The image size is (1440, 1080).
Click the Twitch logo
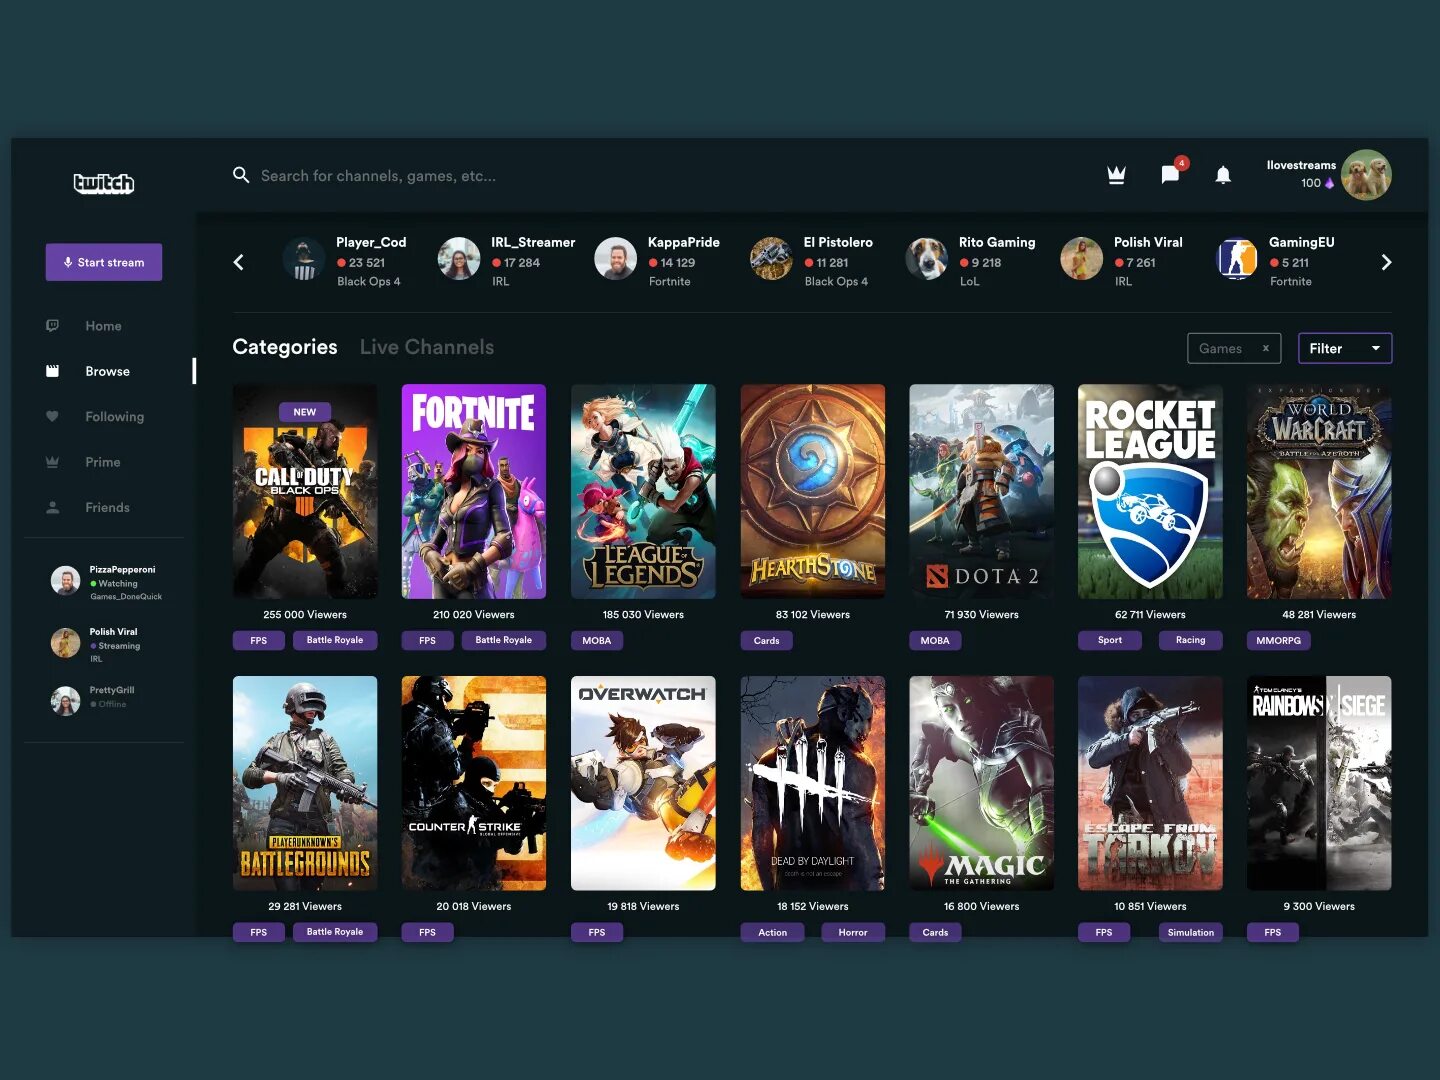coord(104,183)
